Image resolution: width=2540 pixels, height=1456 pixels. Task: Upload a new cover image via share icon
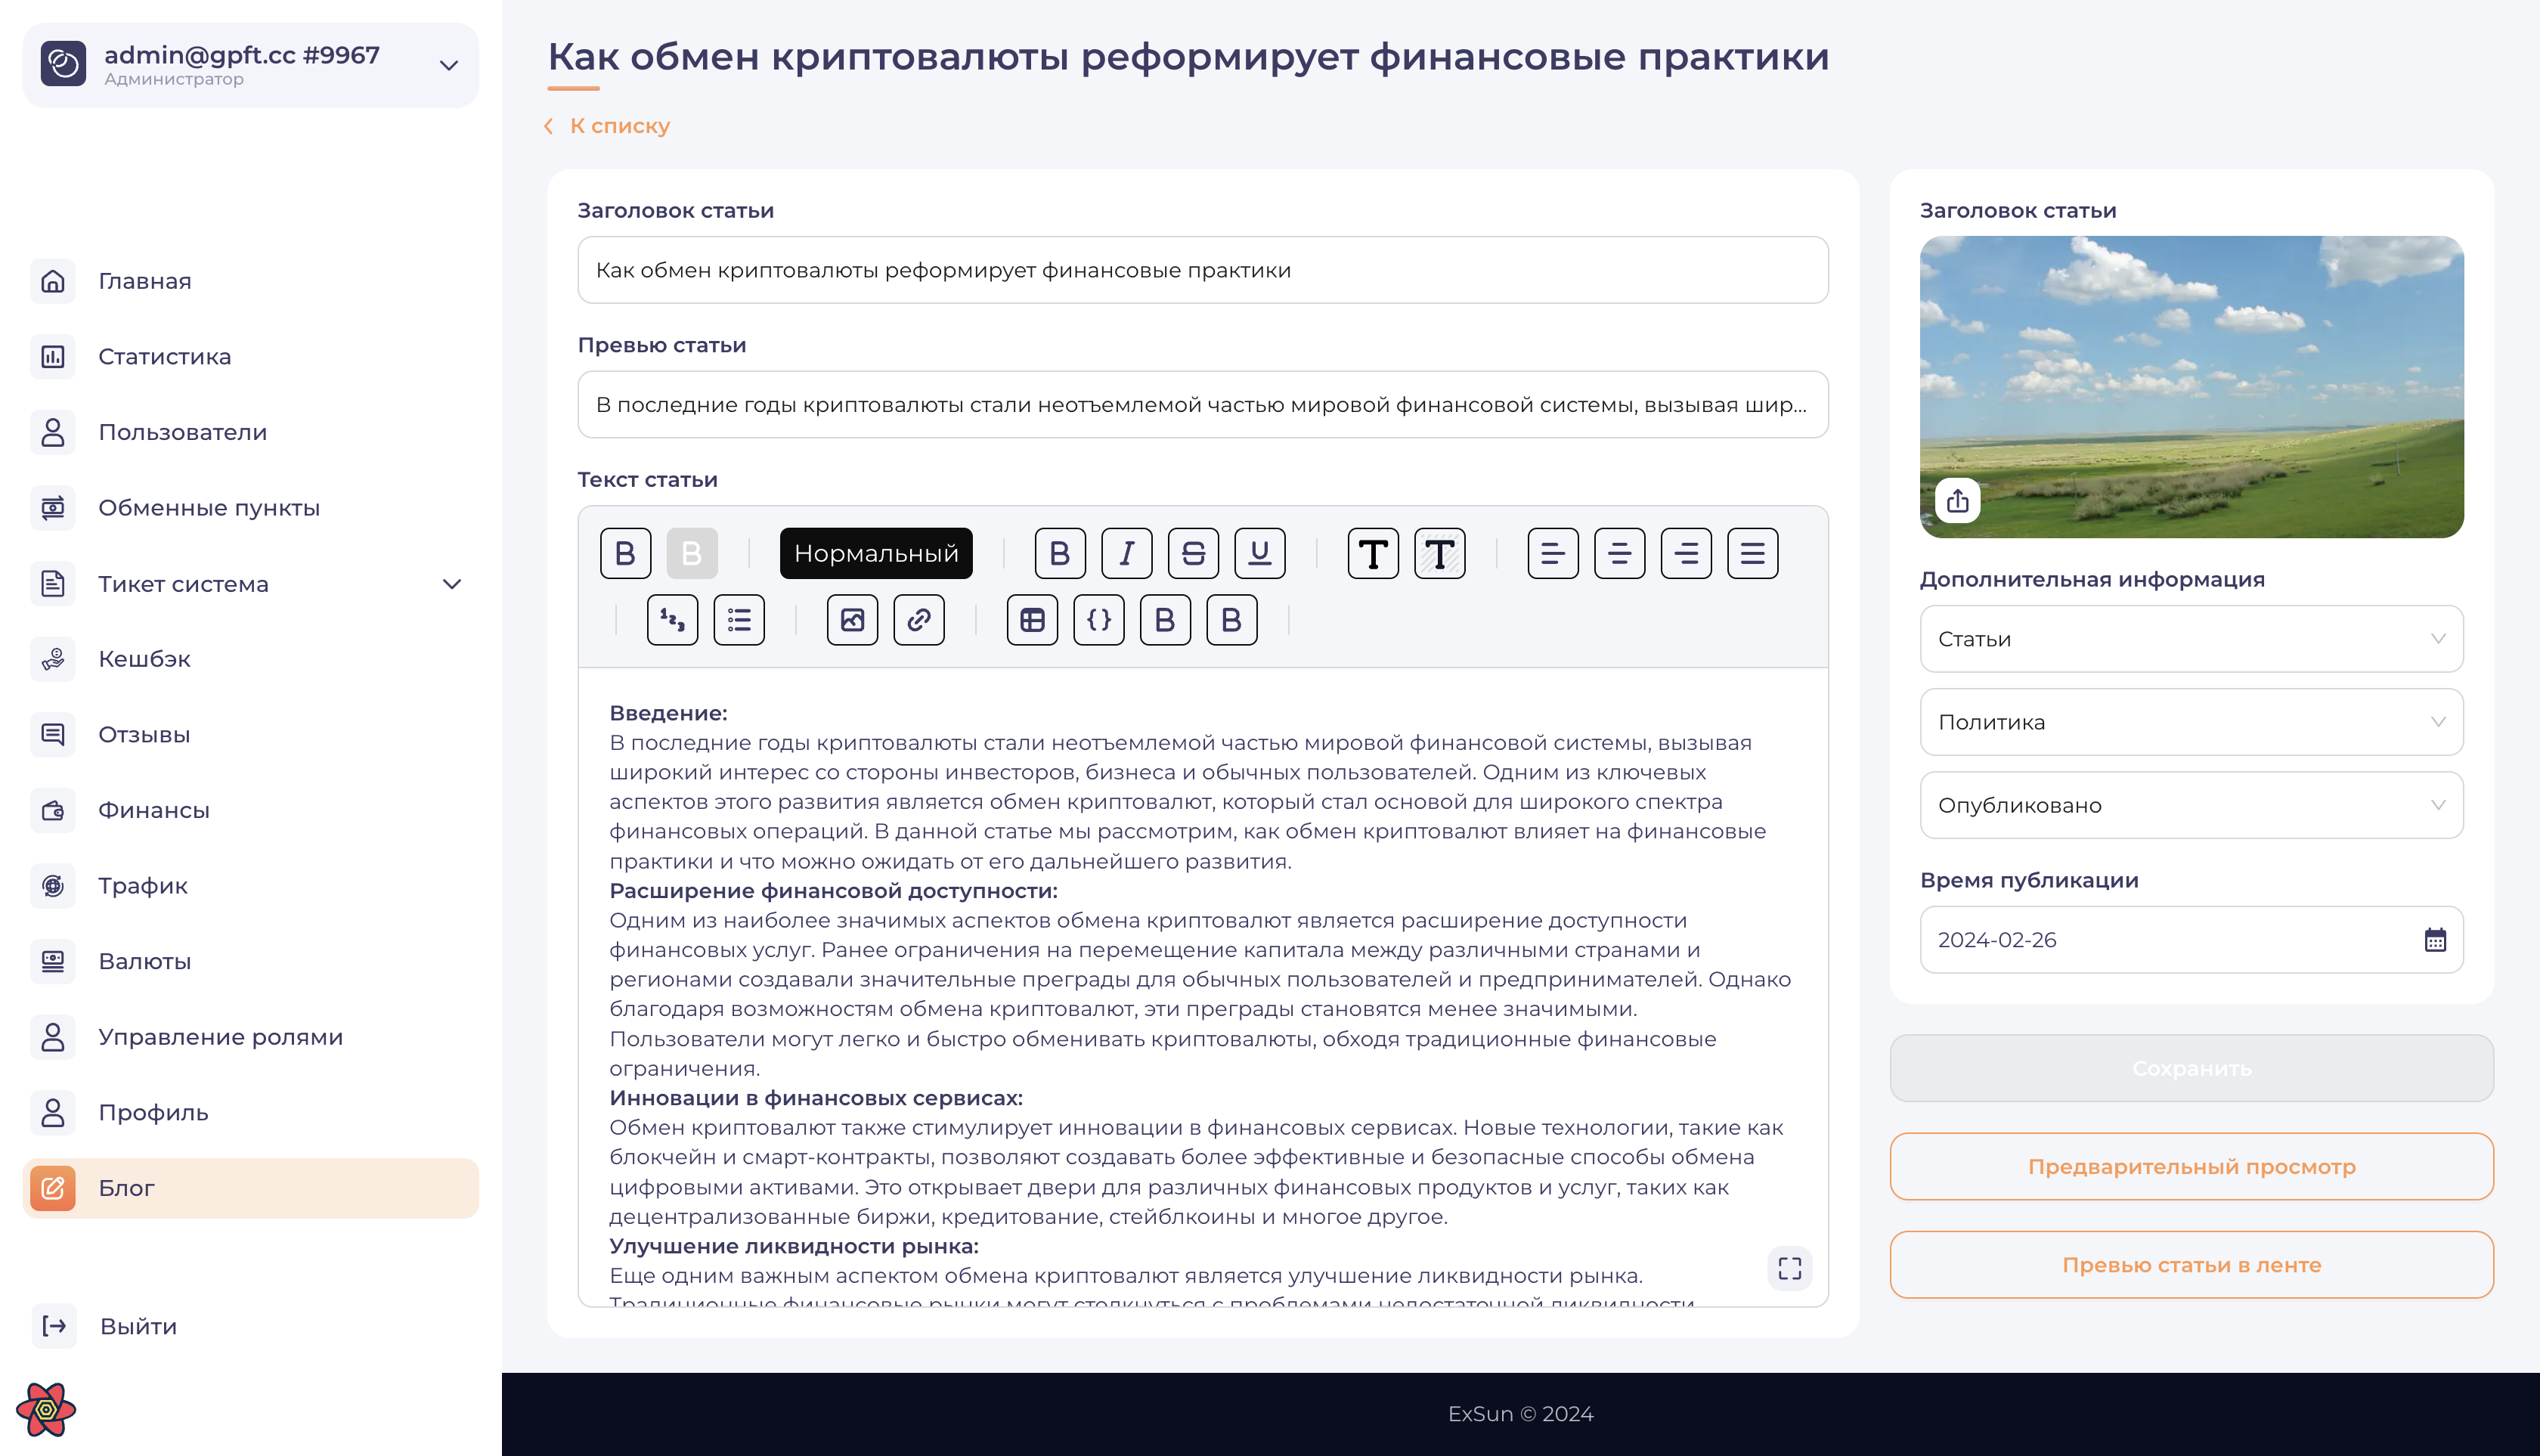pyautogui.click(x=1958, y=500)
